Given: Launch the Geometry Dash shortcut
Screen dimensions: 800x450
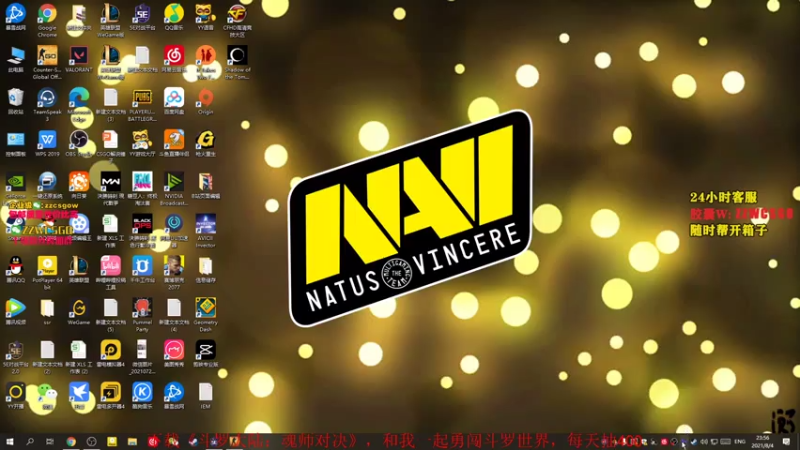Looking at the screenshot, I should [x=205, y=315].
